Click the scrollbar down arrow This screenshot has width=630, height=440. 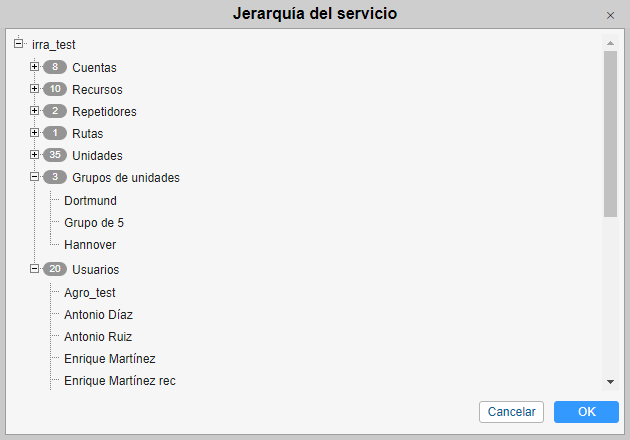click(x=610, y=382)
